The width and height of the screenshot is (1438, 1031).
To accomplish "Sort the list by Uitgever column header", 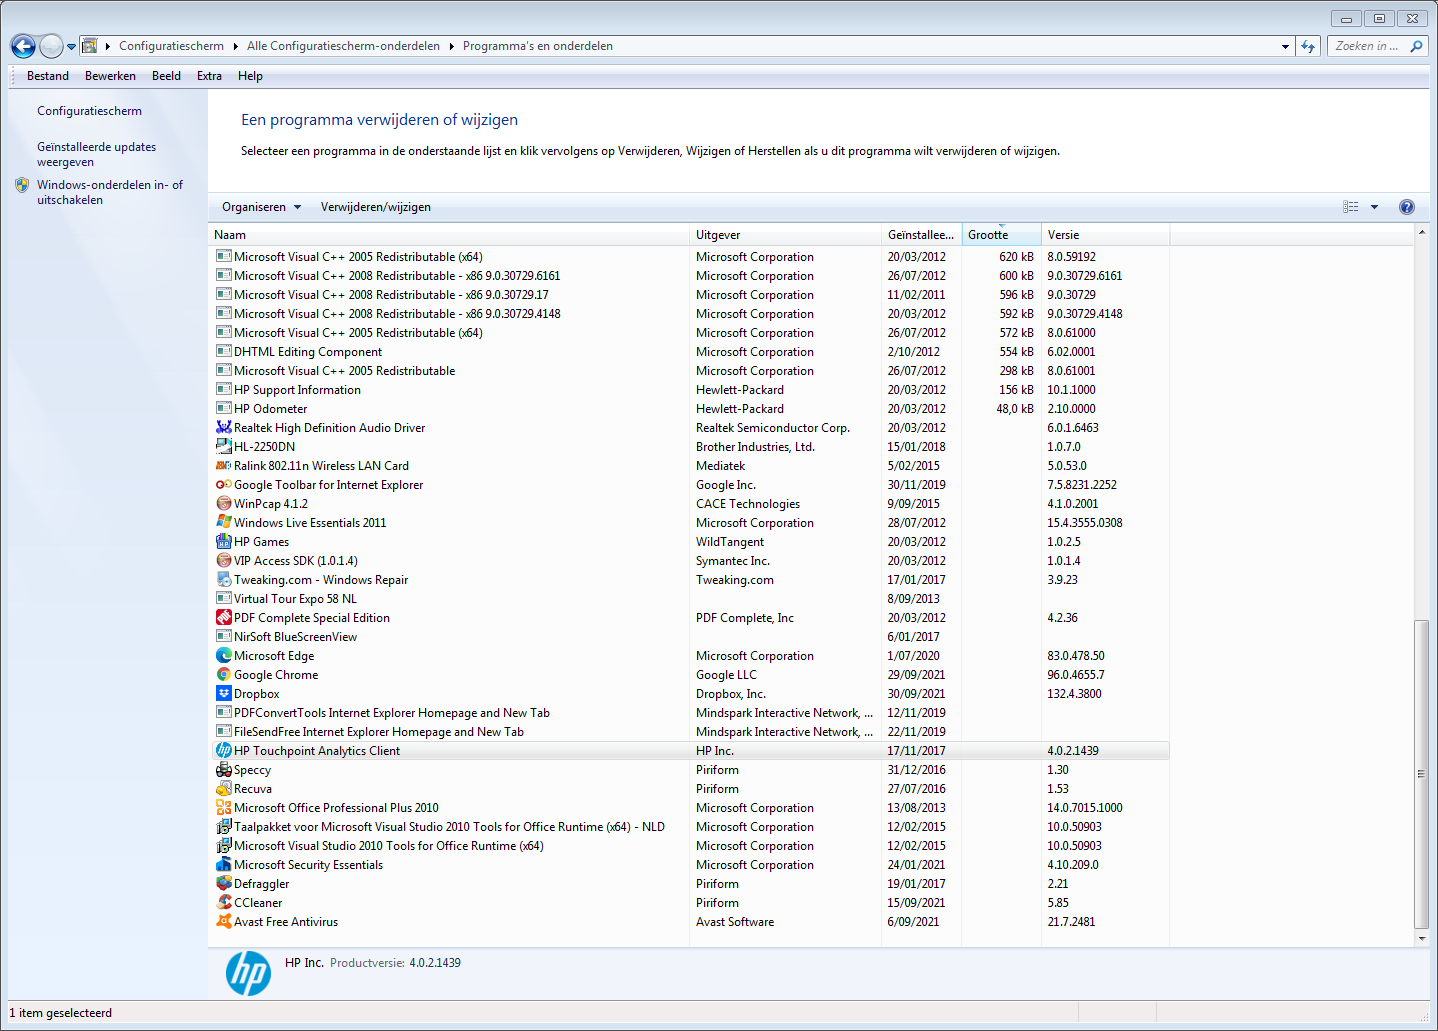I will (786, 235).
